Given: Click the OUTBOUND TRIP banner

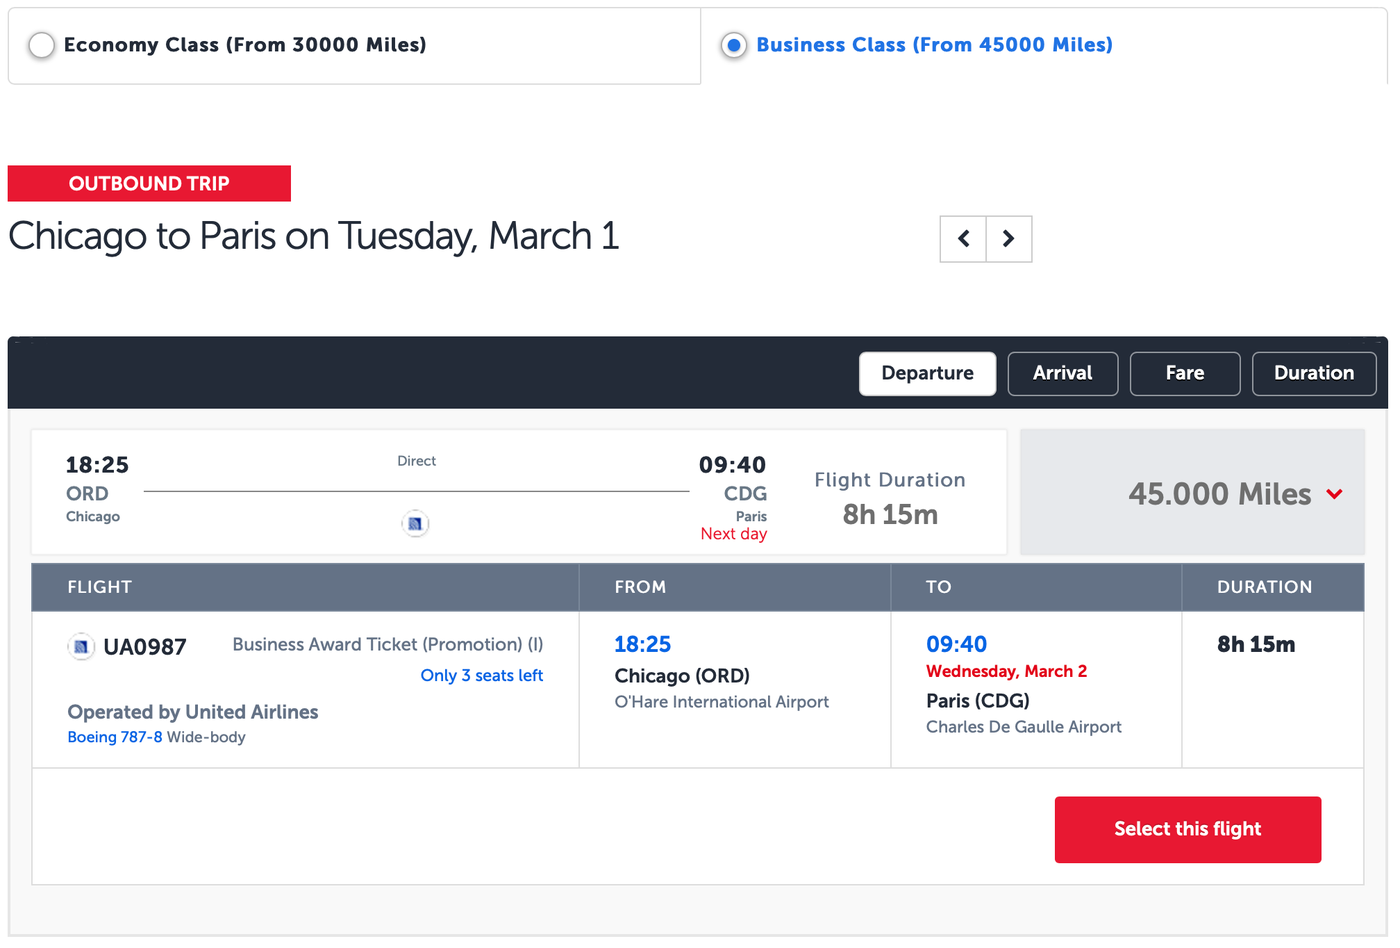Looking at the screenshot, I should coord(148,183).
